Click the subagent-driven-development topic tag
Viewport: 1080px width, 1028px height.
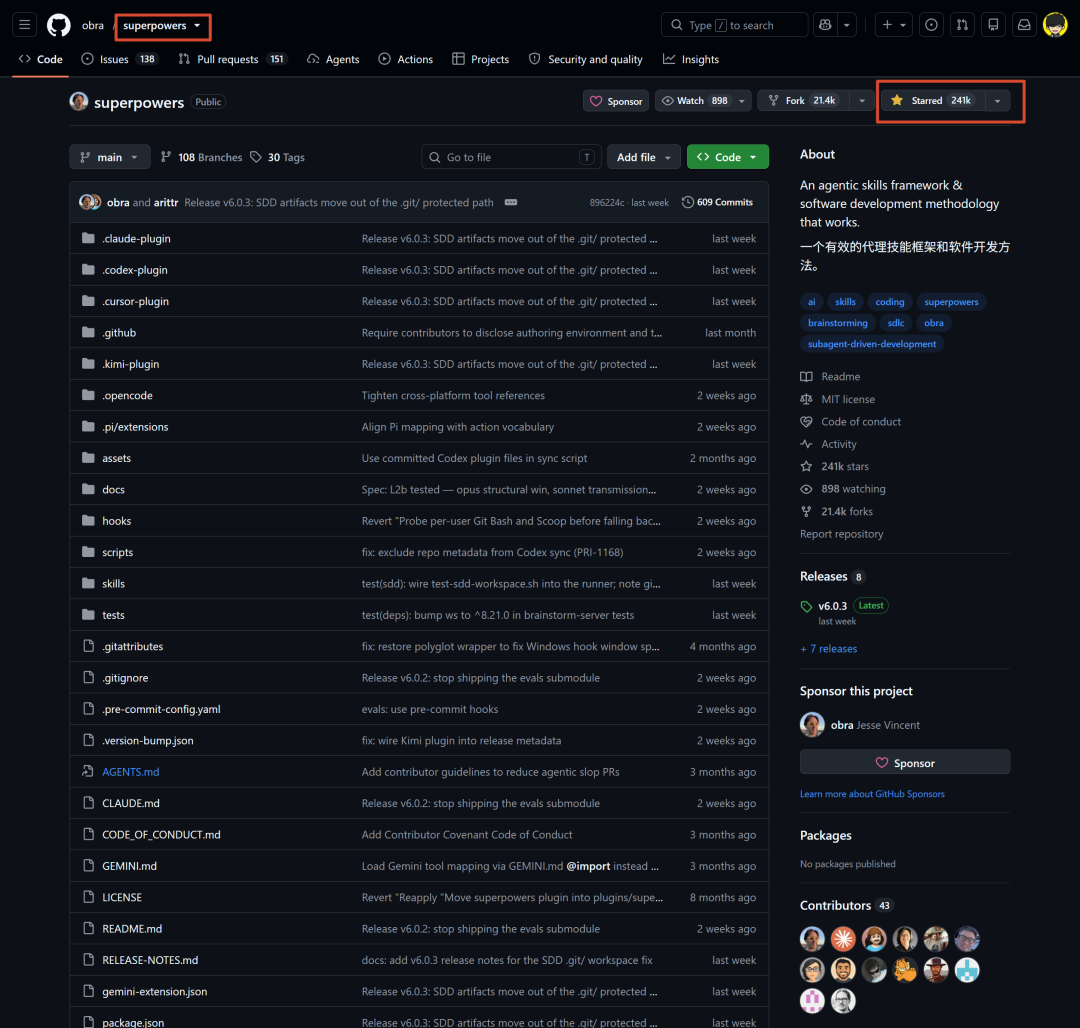click(x=871, y=344)
